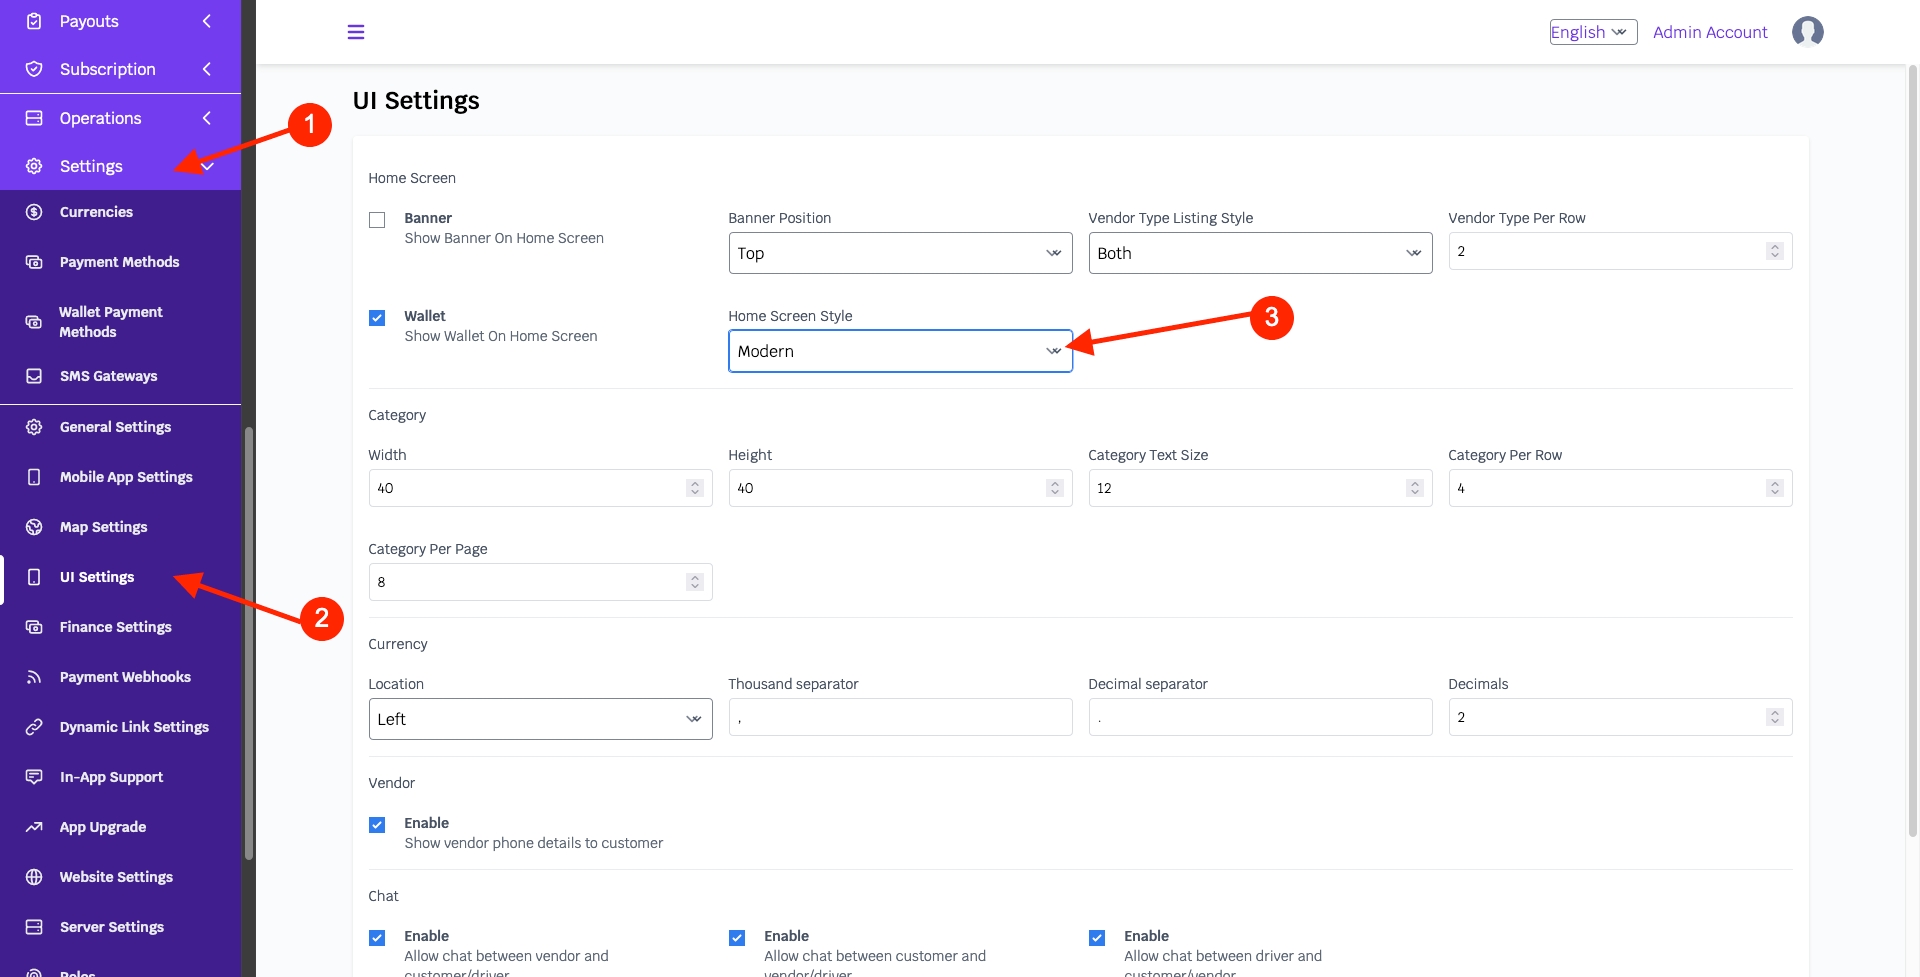This screenshot has width=1920, height=977.
Task: Click the hamburger menu icon
Action: pos(355,32)
